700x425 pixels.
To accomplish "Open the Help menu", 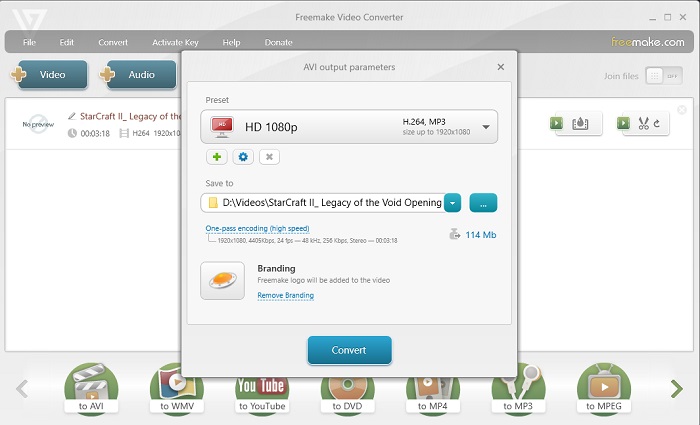I will coord(231,42).
